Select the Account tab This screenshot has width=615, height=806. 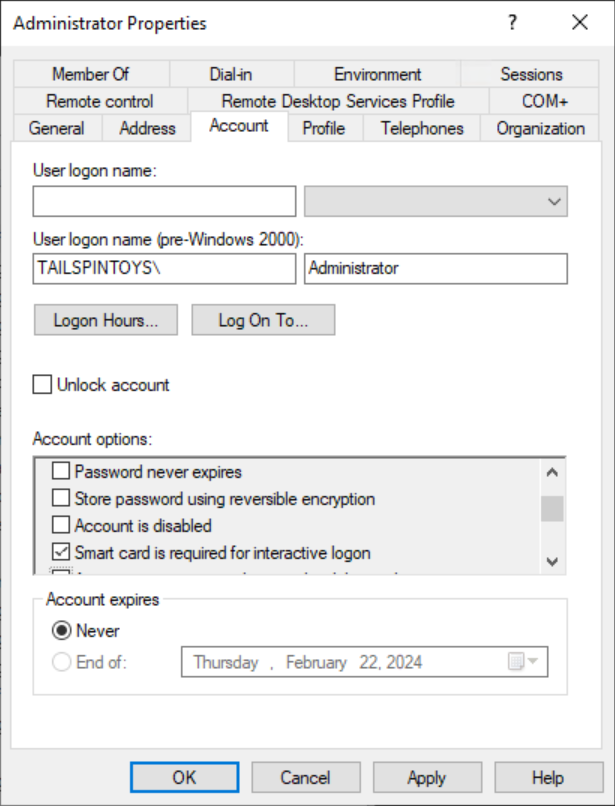[x=239, y=126]
